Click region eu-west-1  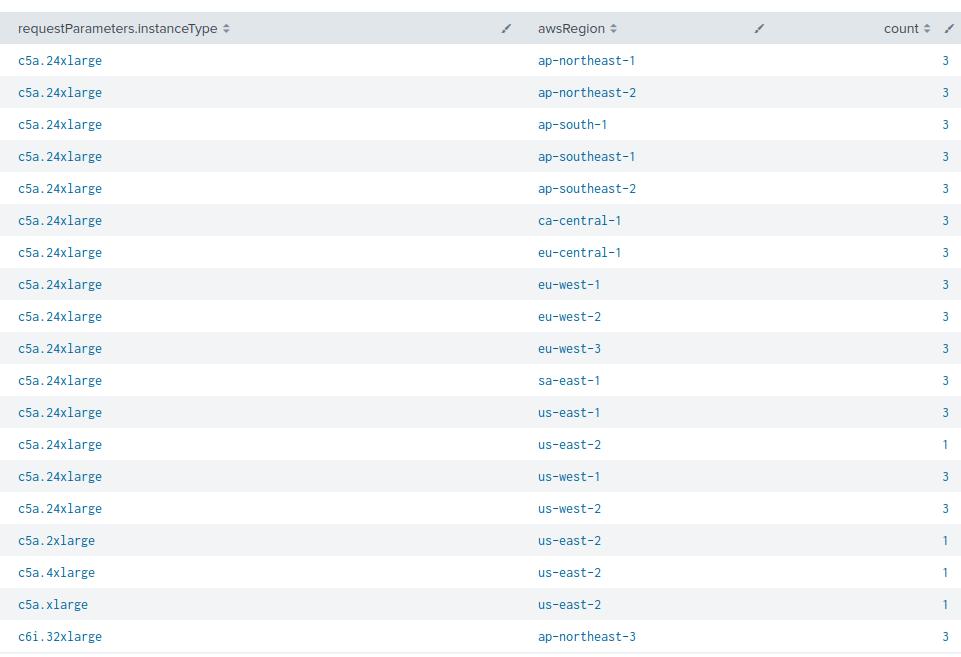click(x=569, y=284)
